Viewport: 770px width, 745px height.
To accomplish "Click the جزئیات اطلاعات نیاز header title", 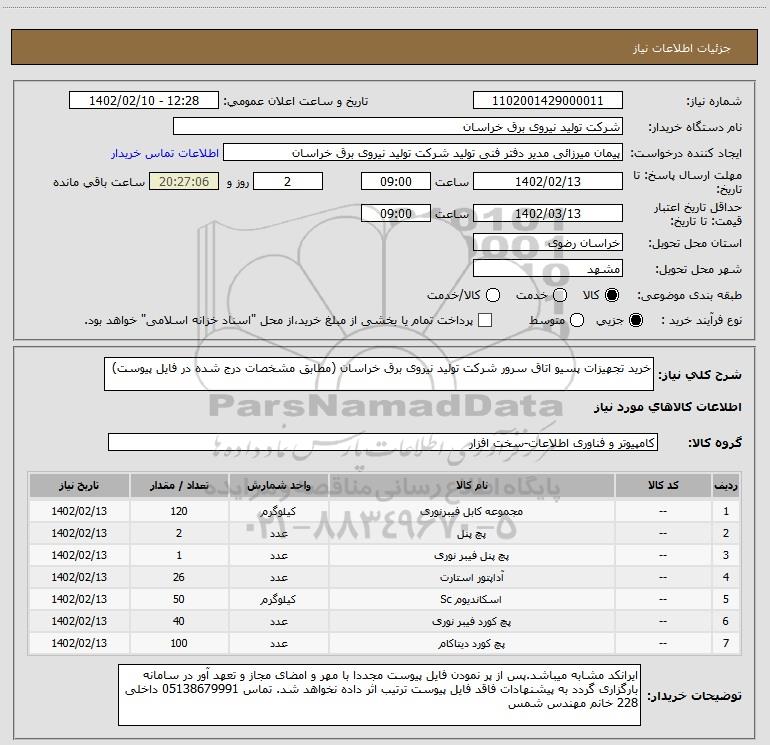I will pyautogui.click(x=682, y=48).
